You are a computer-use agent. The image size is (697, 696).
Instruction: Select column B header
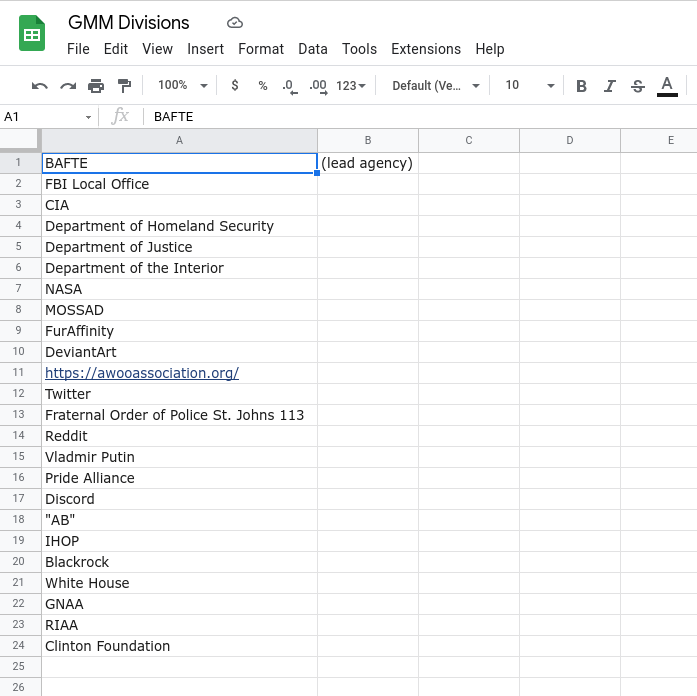pos(368,140)
